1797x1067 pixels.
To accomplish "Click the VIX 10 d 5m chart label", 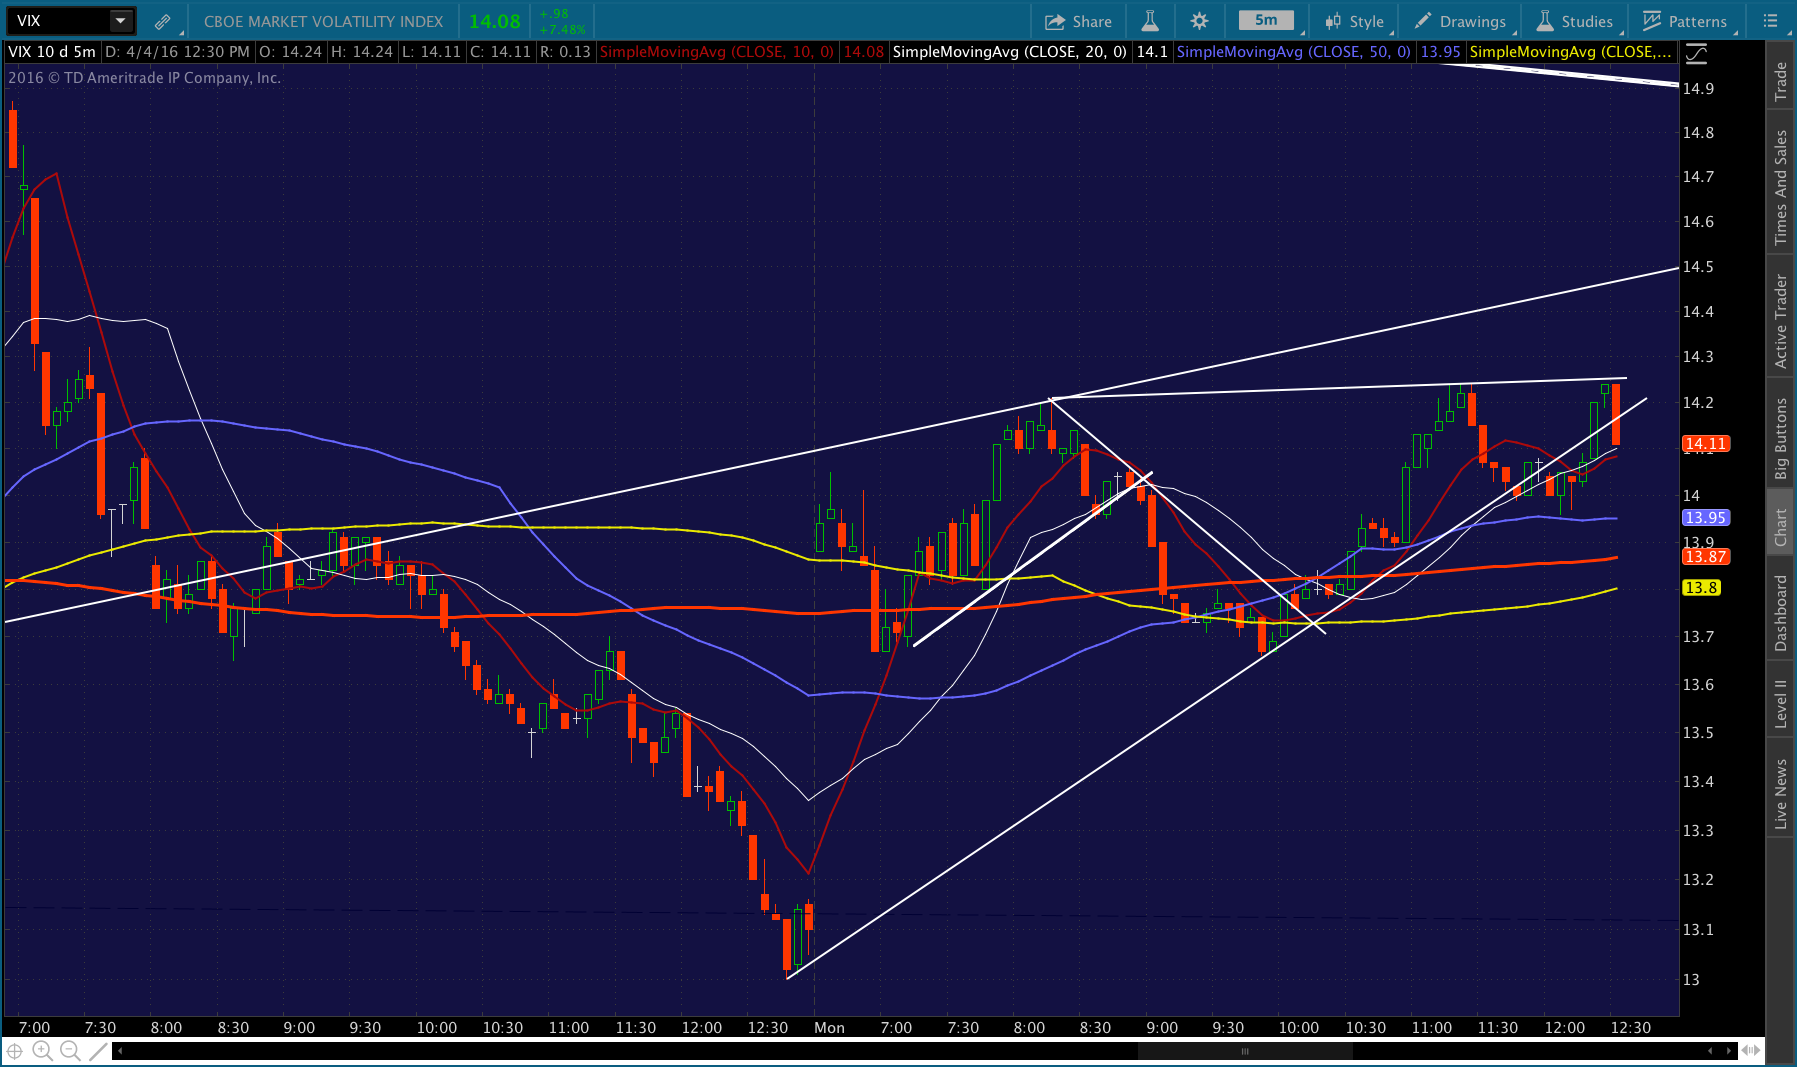I will coord(52,52).
